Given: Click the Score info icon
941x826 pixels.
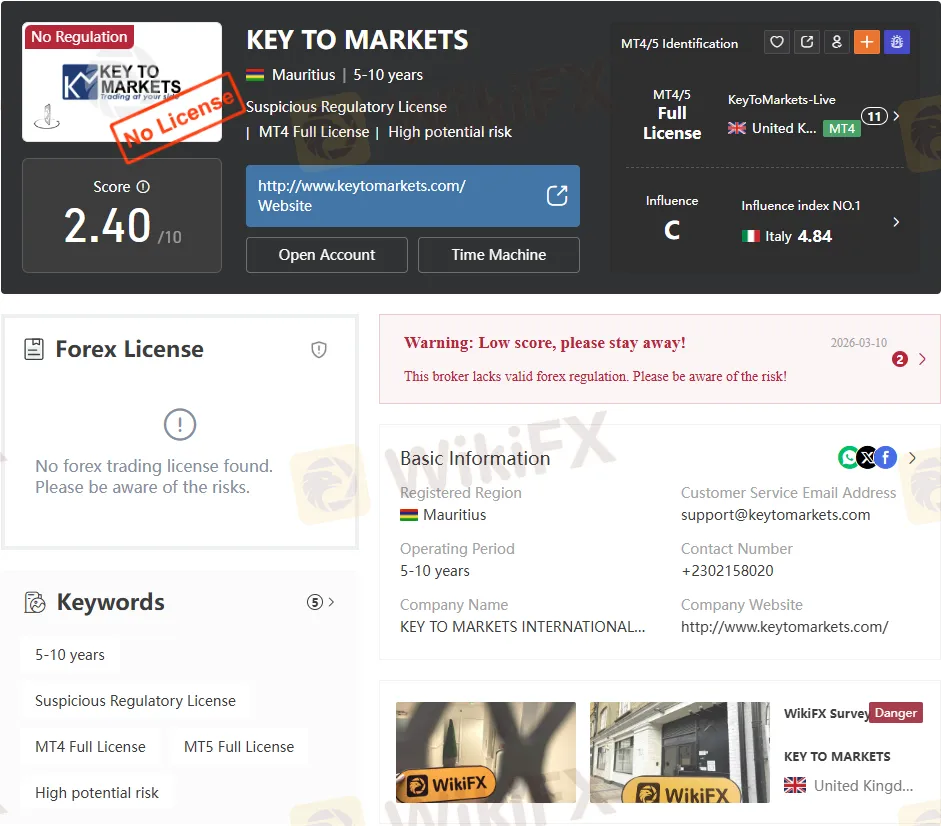Looking at the screenshot, I should [x=143, y=187].
